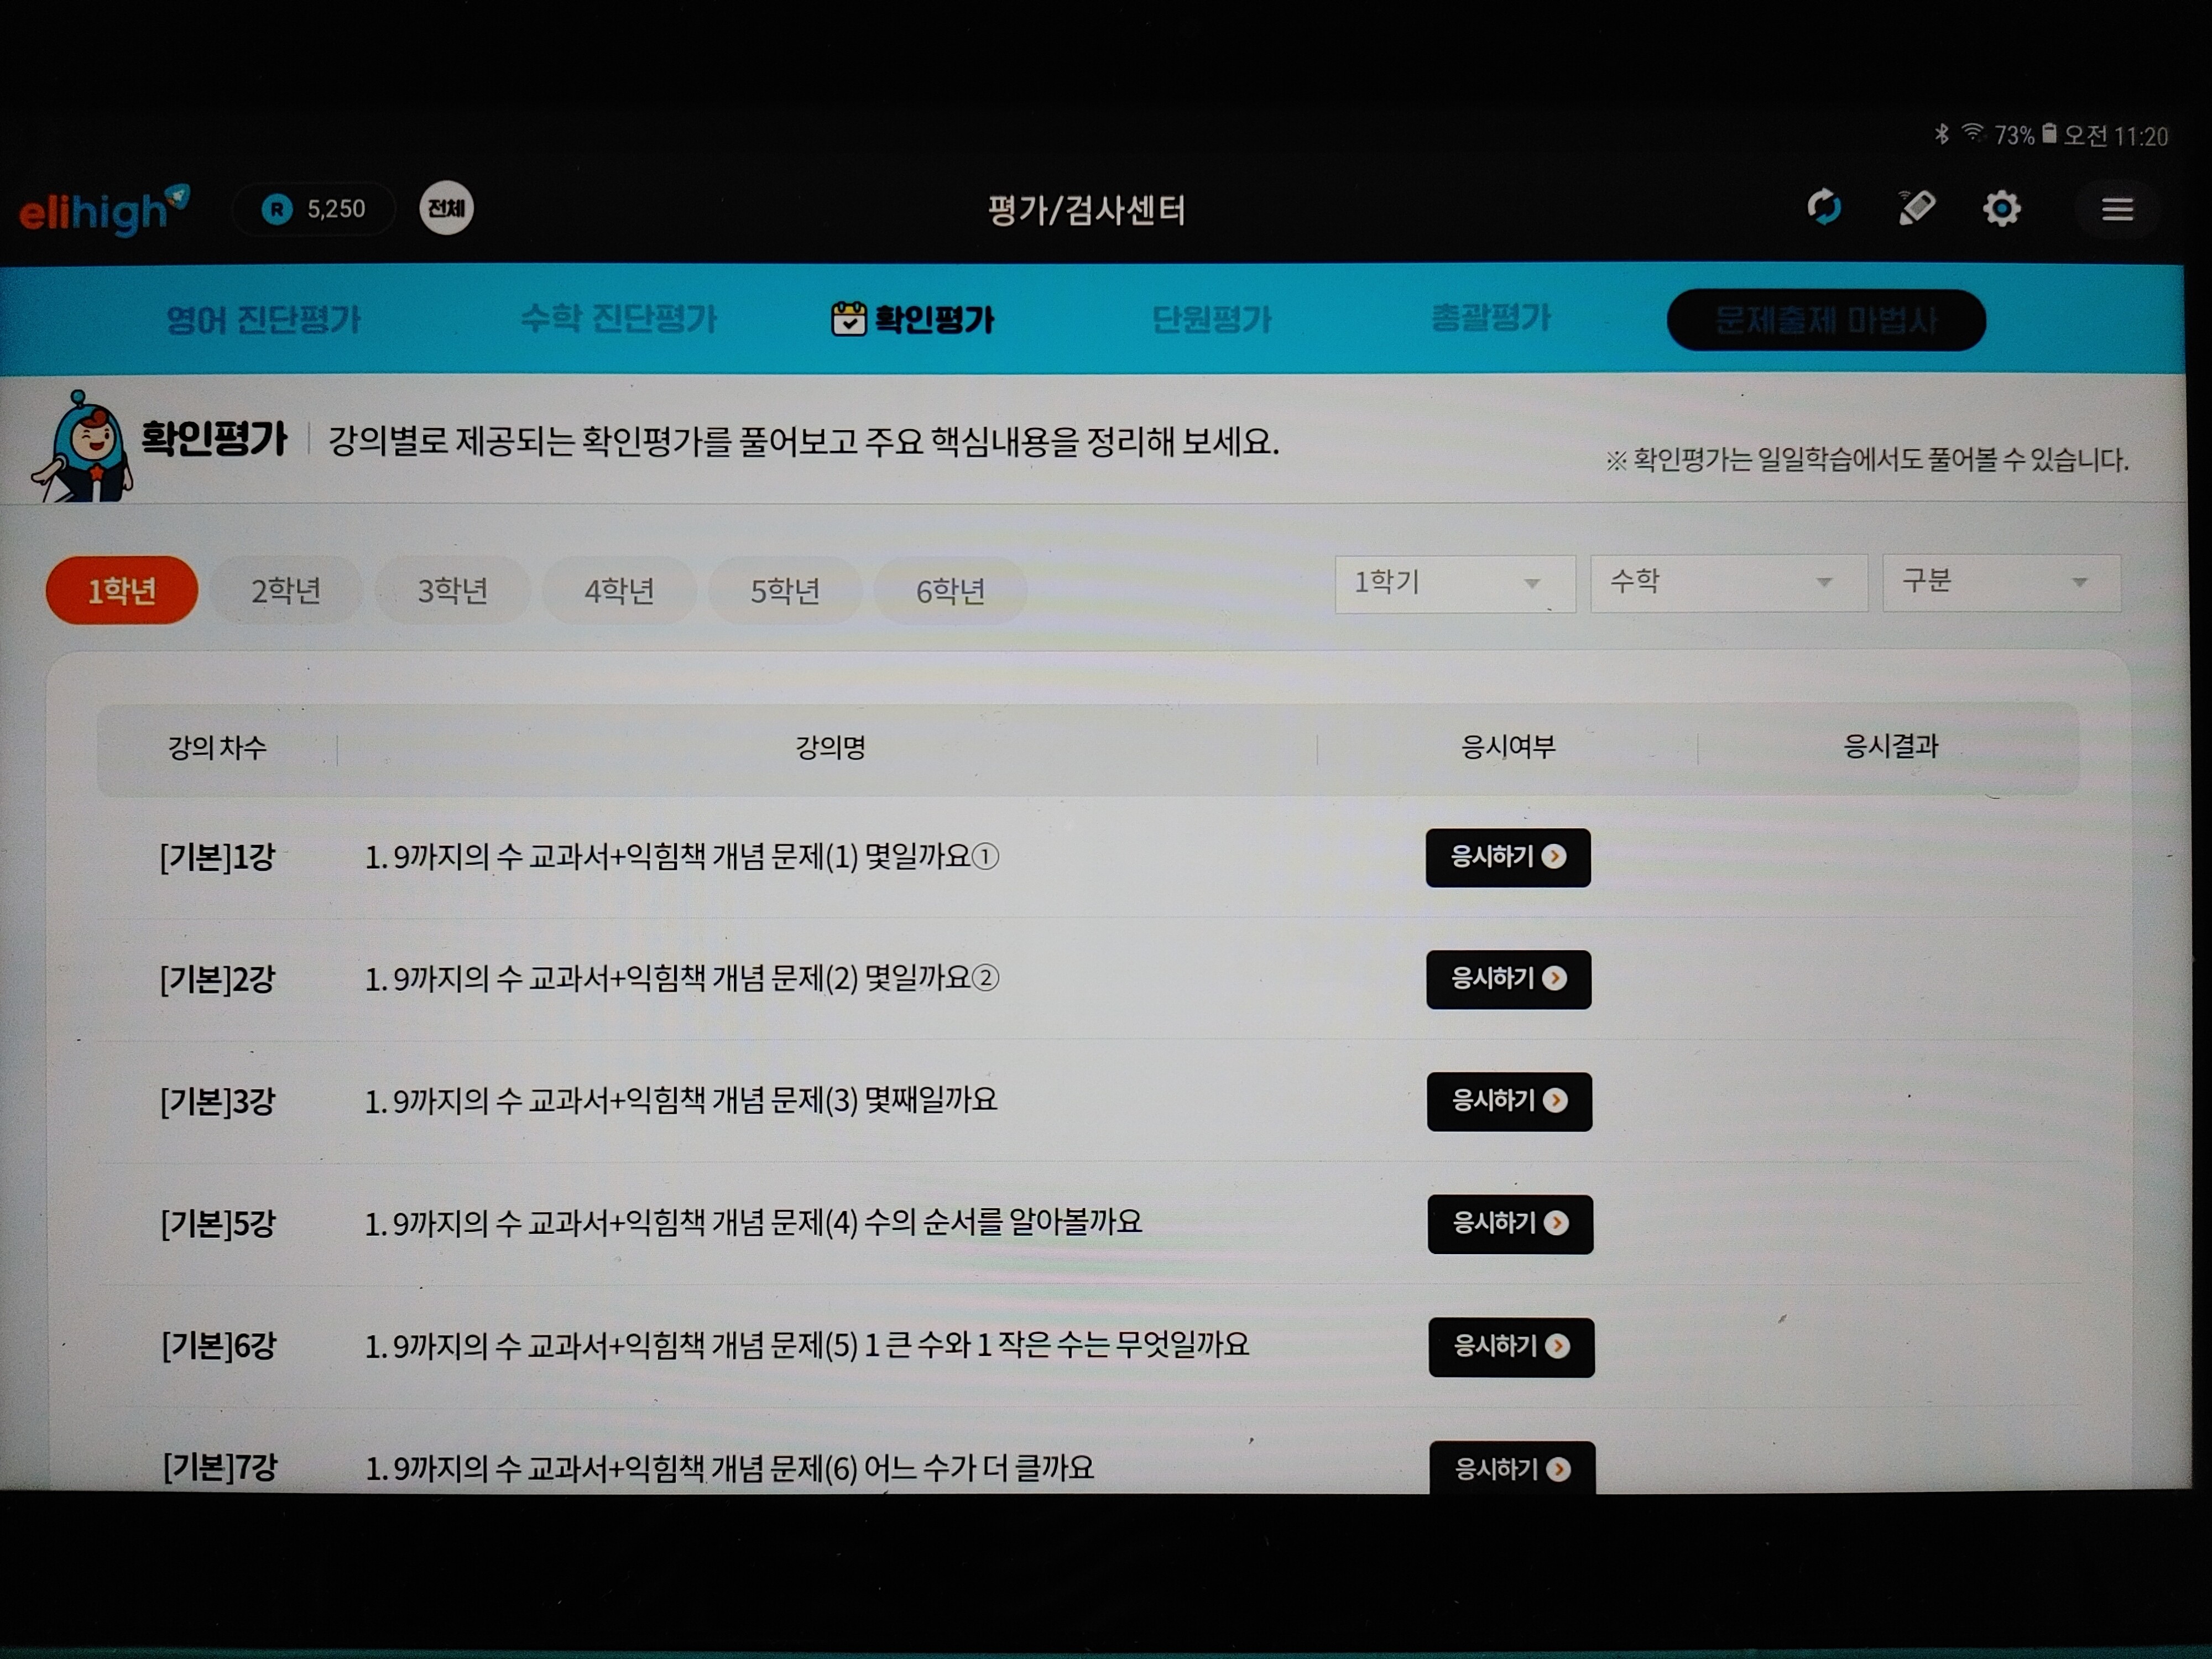The height and width of the screenshot is (1659, 2212).
Task: Start 응시하기 for [기본]7강
Action: coord(1512,1468)
